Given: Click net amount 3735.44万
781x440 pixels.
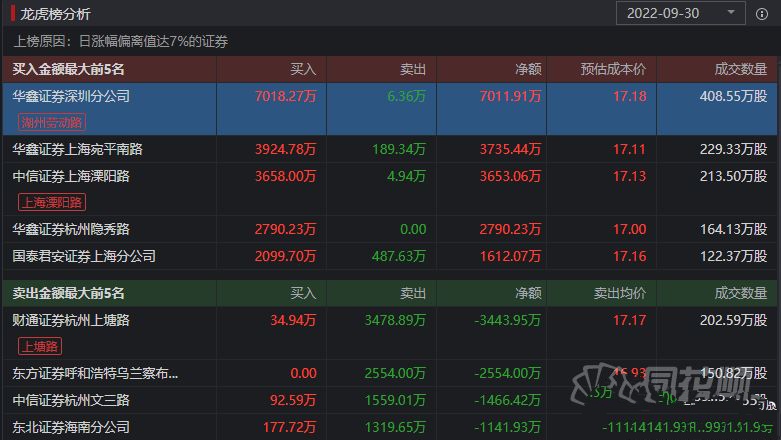Looking at the screenshot, I should coord(511,149).
